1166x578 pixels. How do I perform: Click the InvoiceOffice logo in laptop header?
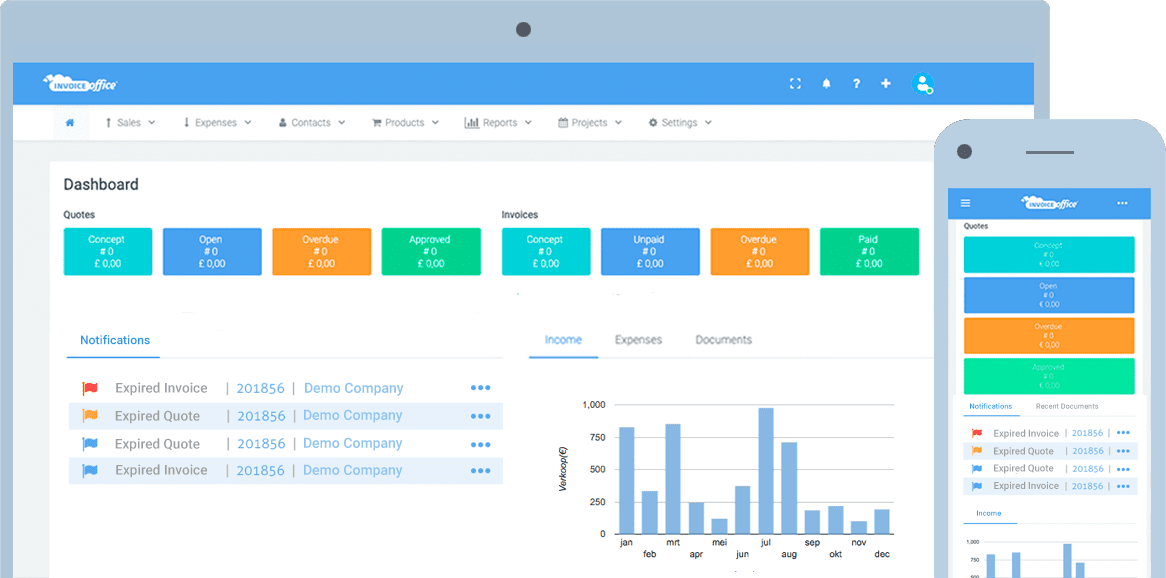80,83
